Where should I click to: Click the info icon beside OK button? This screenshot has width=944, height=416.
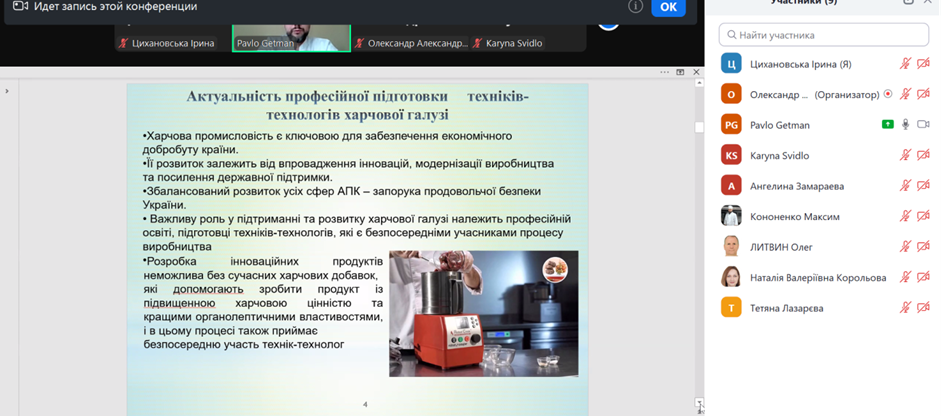[x=635, y=7]
